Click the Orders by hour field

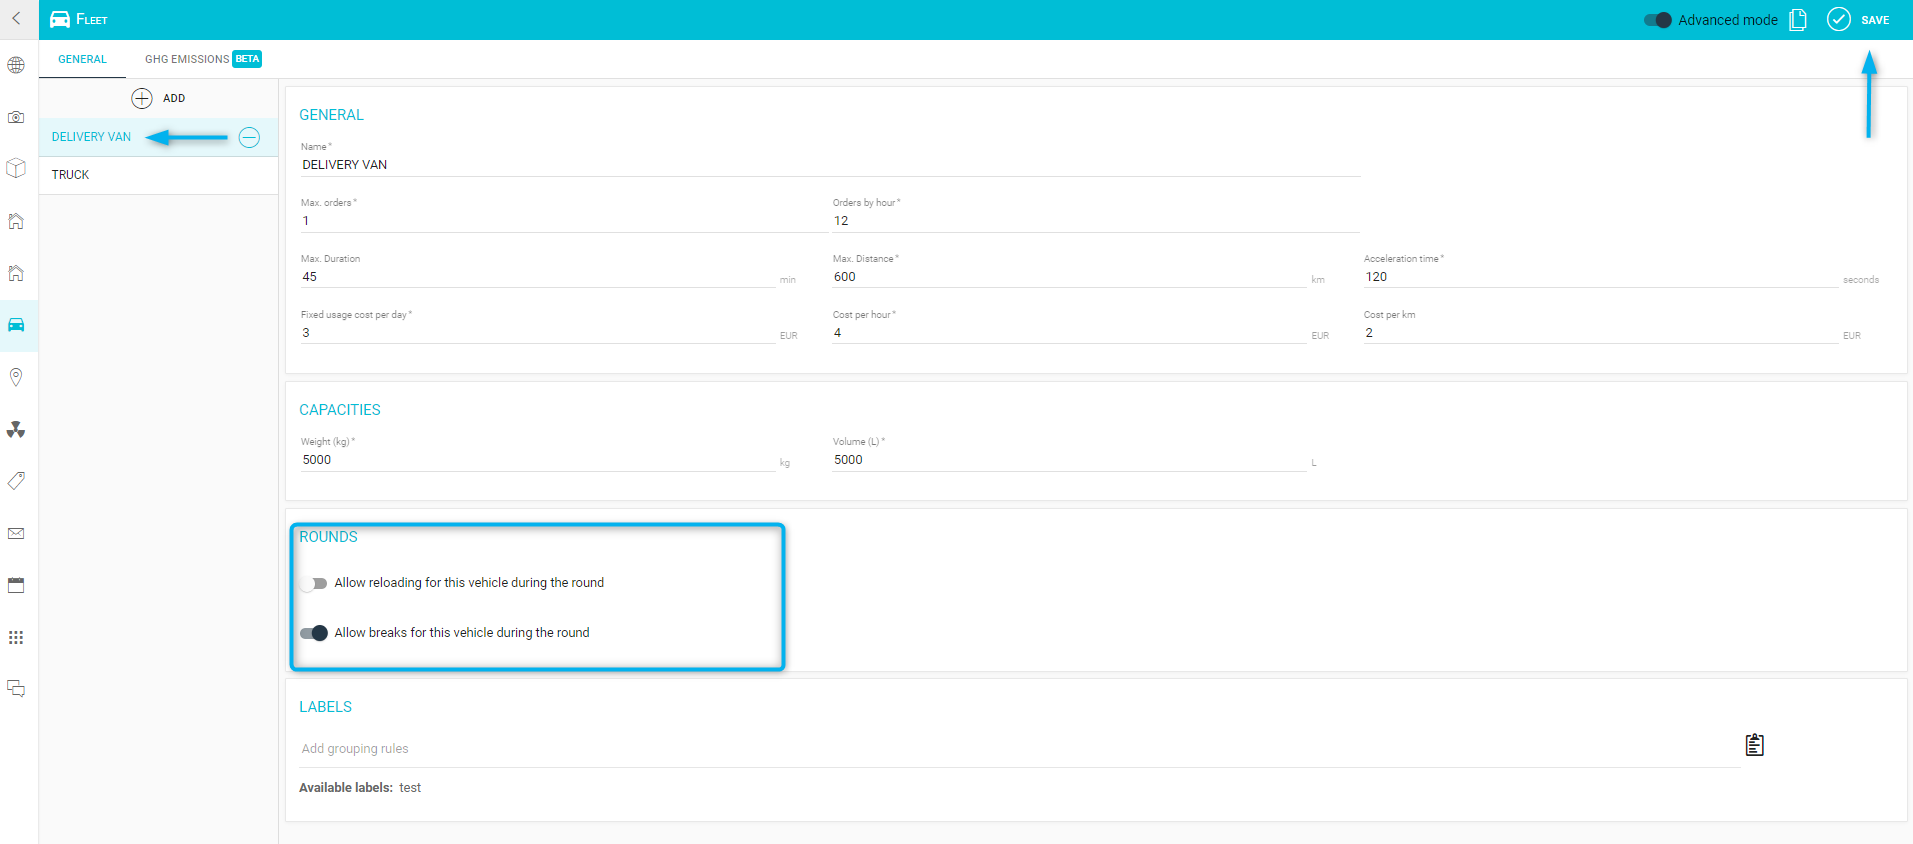(x=1096, y=221)
